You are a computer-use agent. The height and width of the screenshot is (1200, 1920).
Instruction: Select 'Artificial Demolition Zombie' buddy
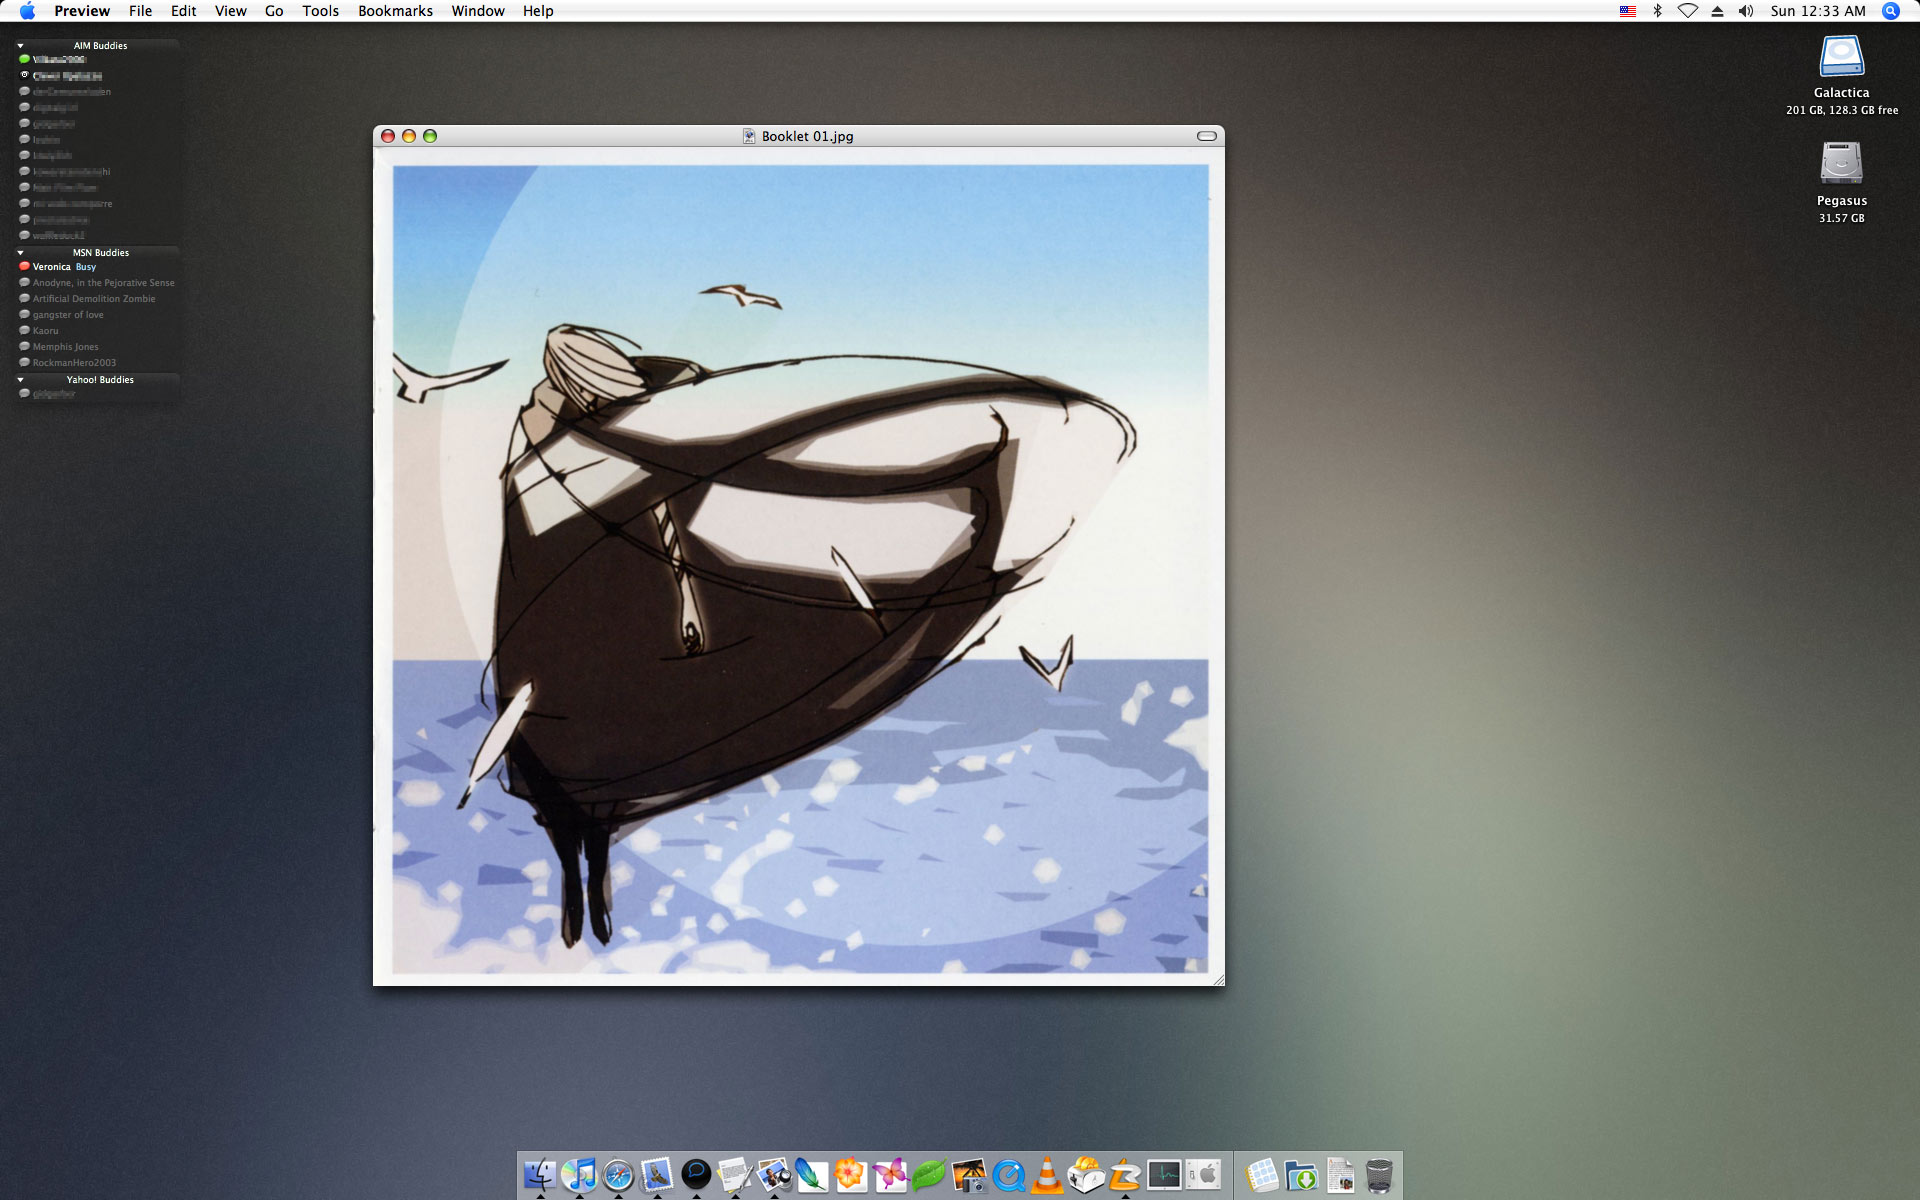97,299
